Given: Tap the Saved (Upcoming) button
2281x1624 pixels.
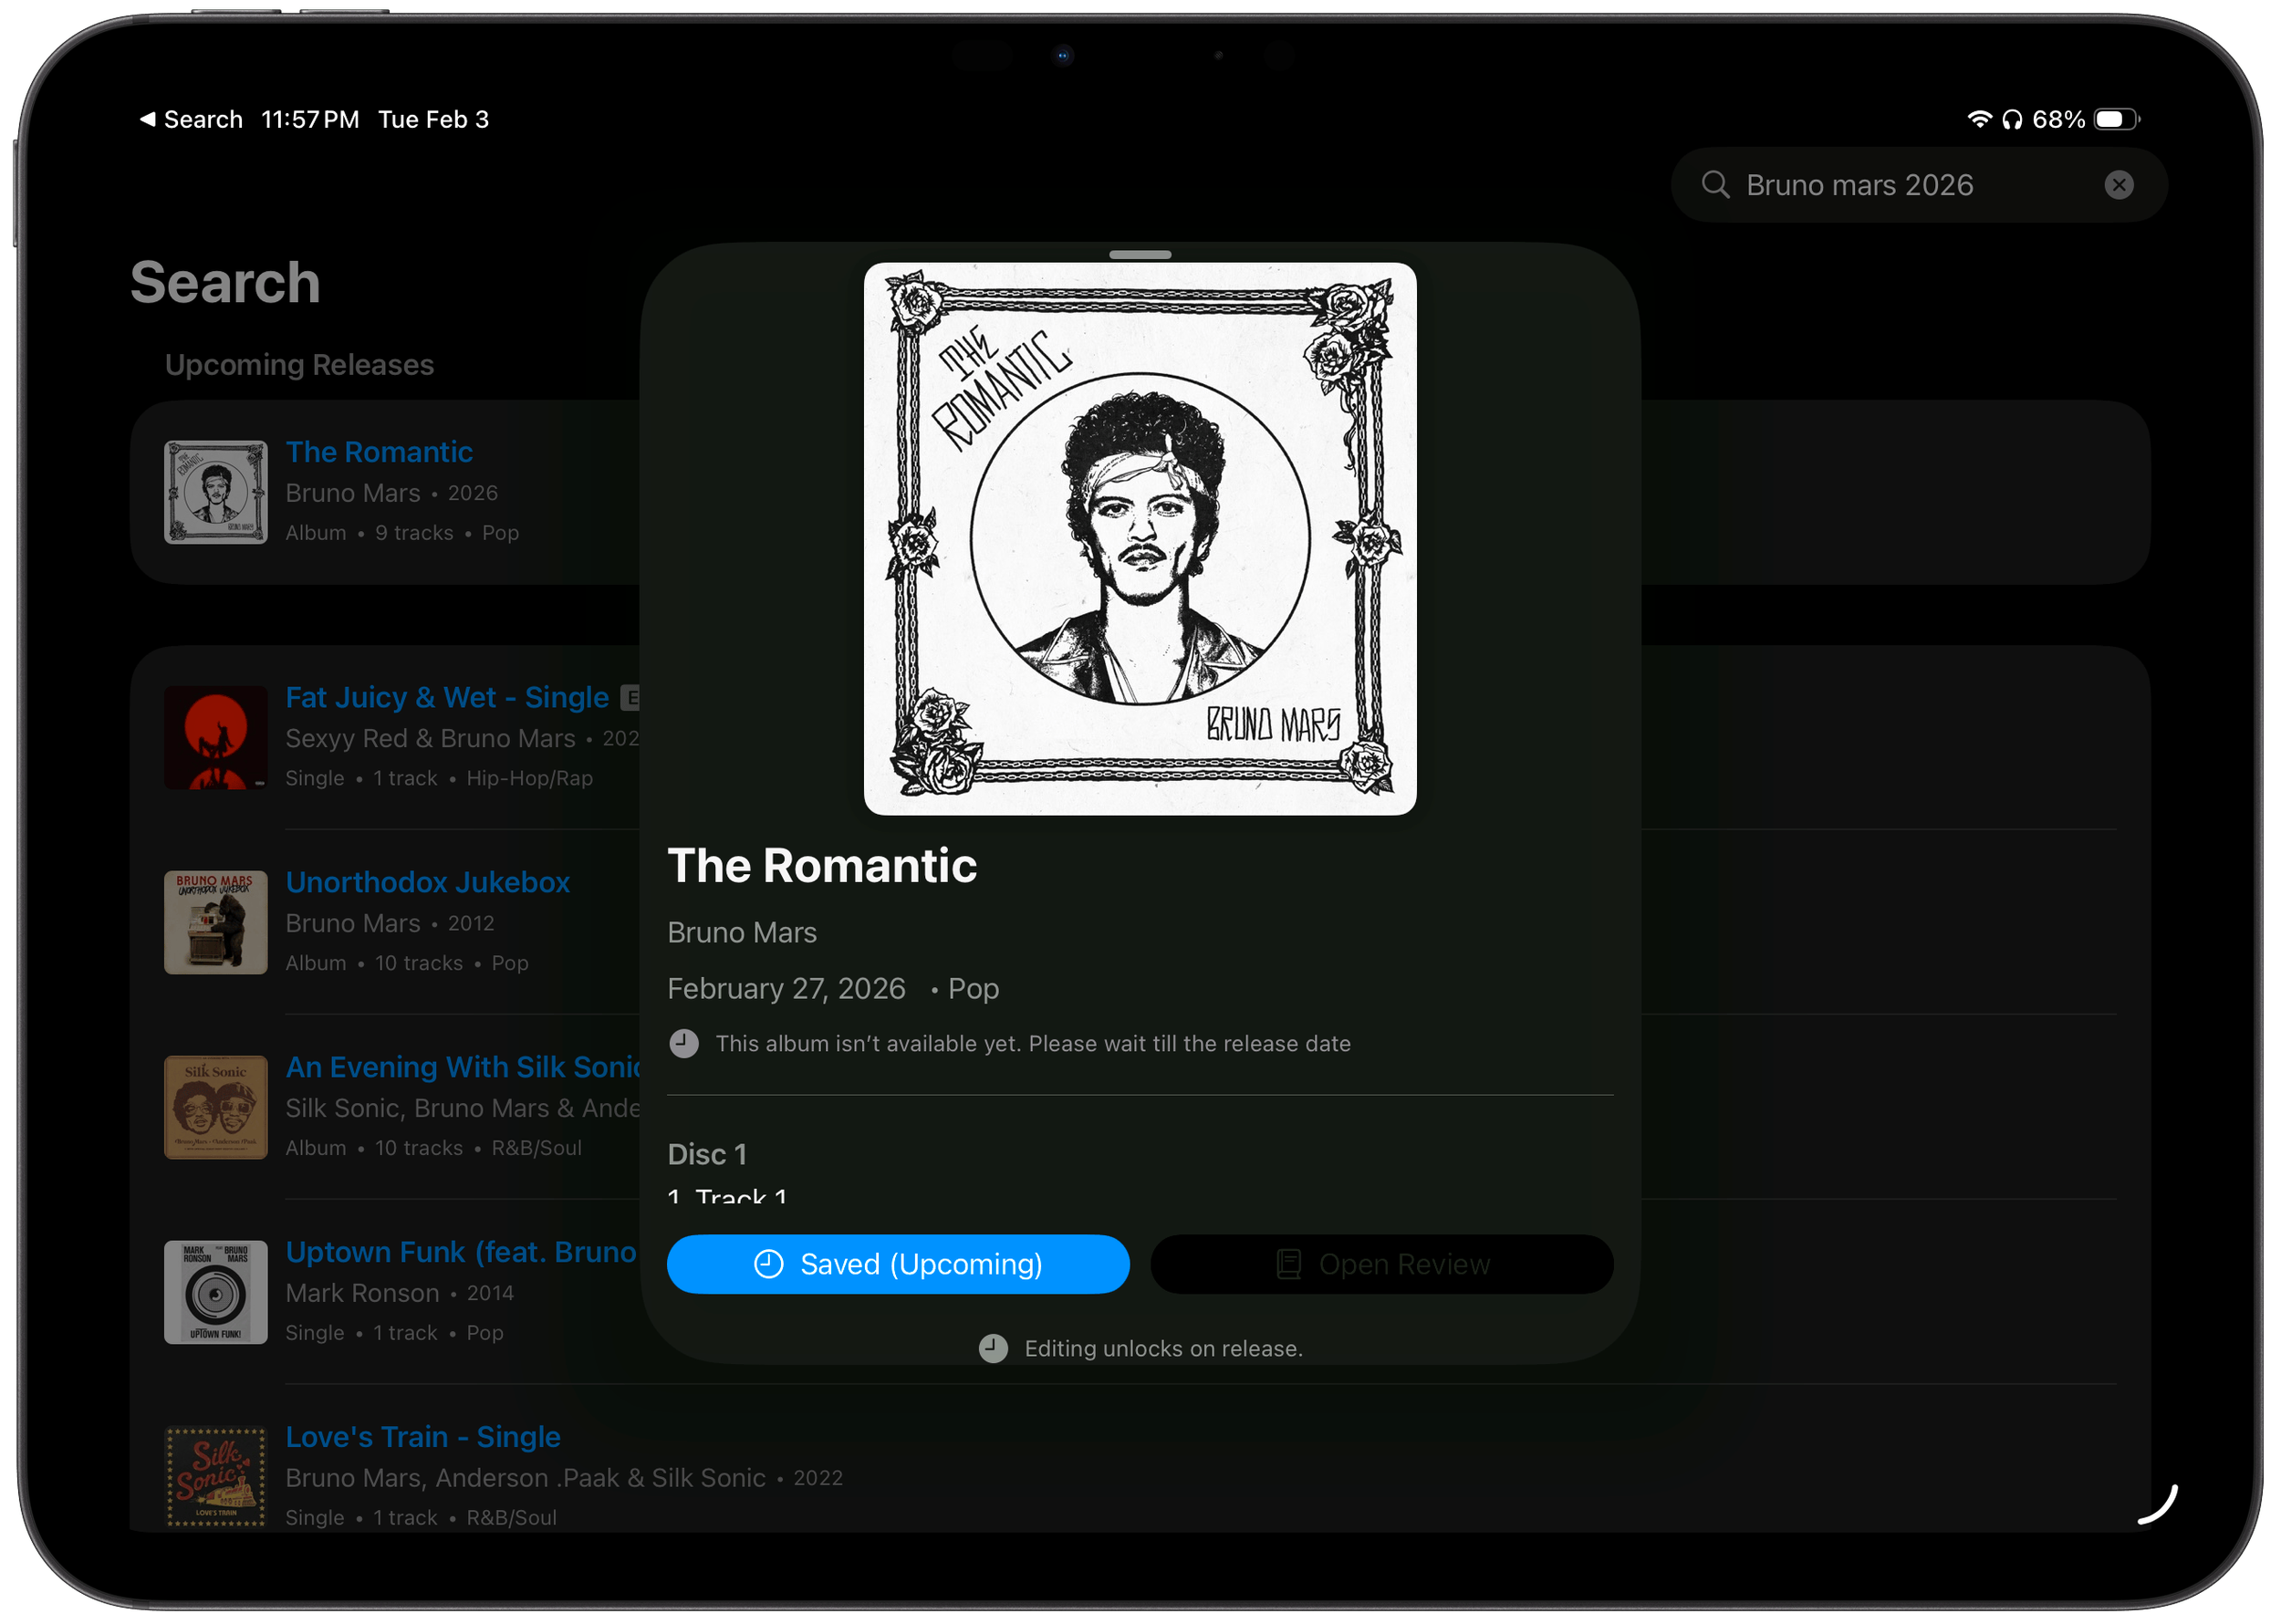Looking at the screenshot, I should pos(897,1264).
